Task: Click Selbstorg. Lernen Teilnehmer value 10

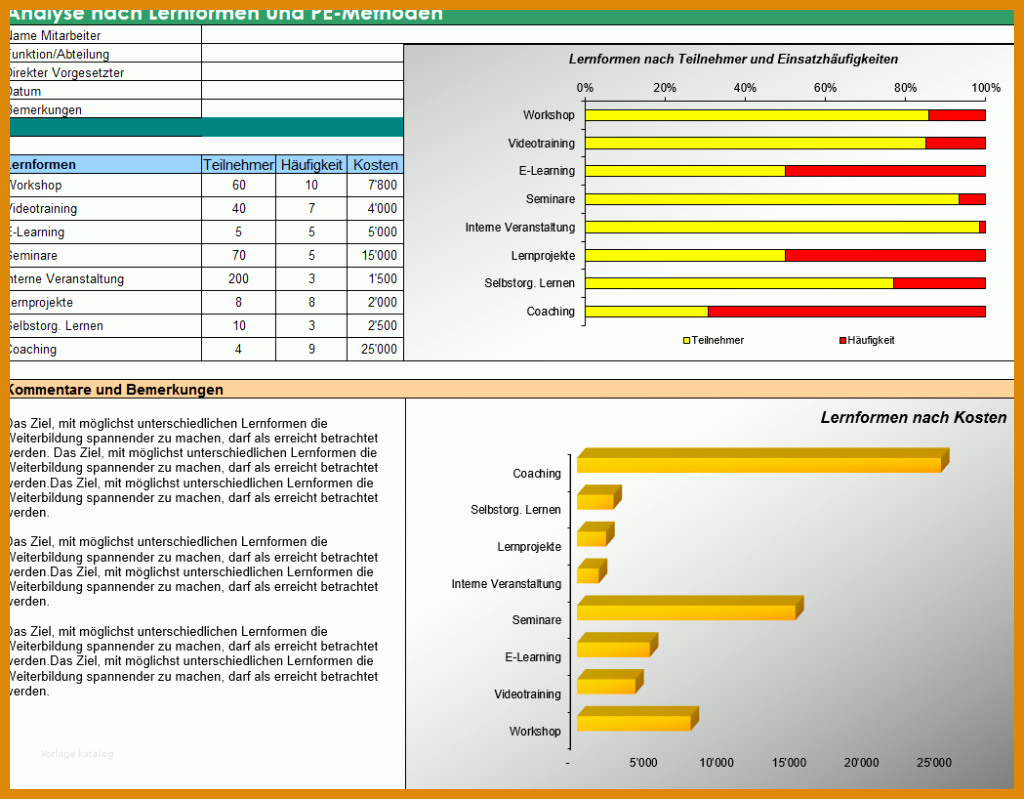Action: (x=238, y=326)
